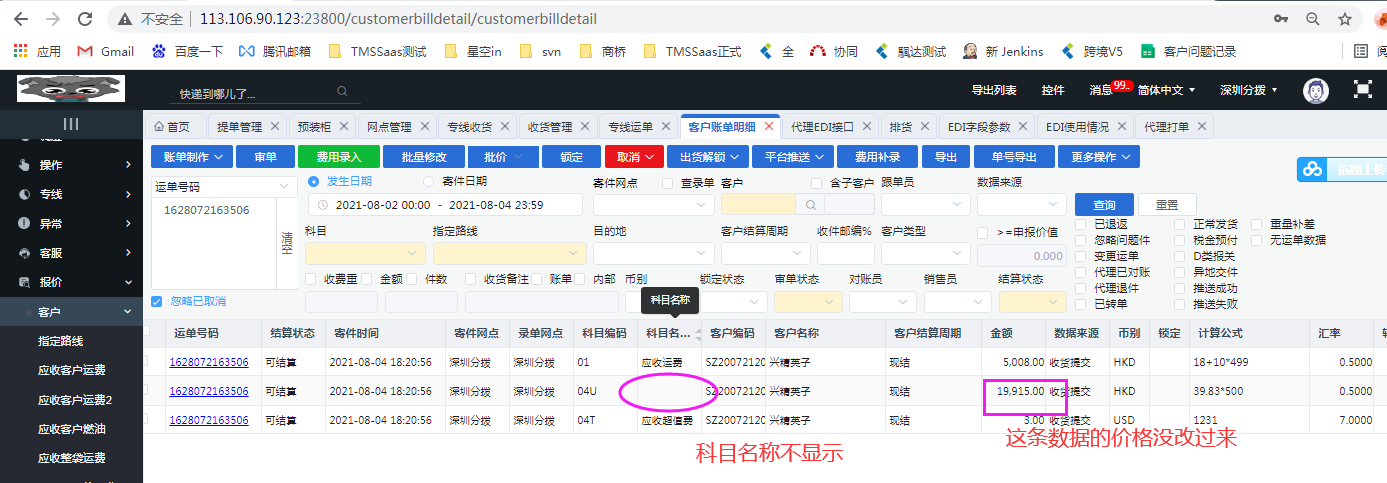Open the 更多操作 dropdown
1387x483 pixels.
coord(1099,157)
